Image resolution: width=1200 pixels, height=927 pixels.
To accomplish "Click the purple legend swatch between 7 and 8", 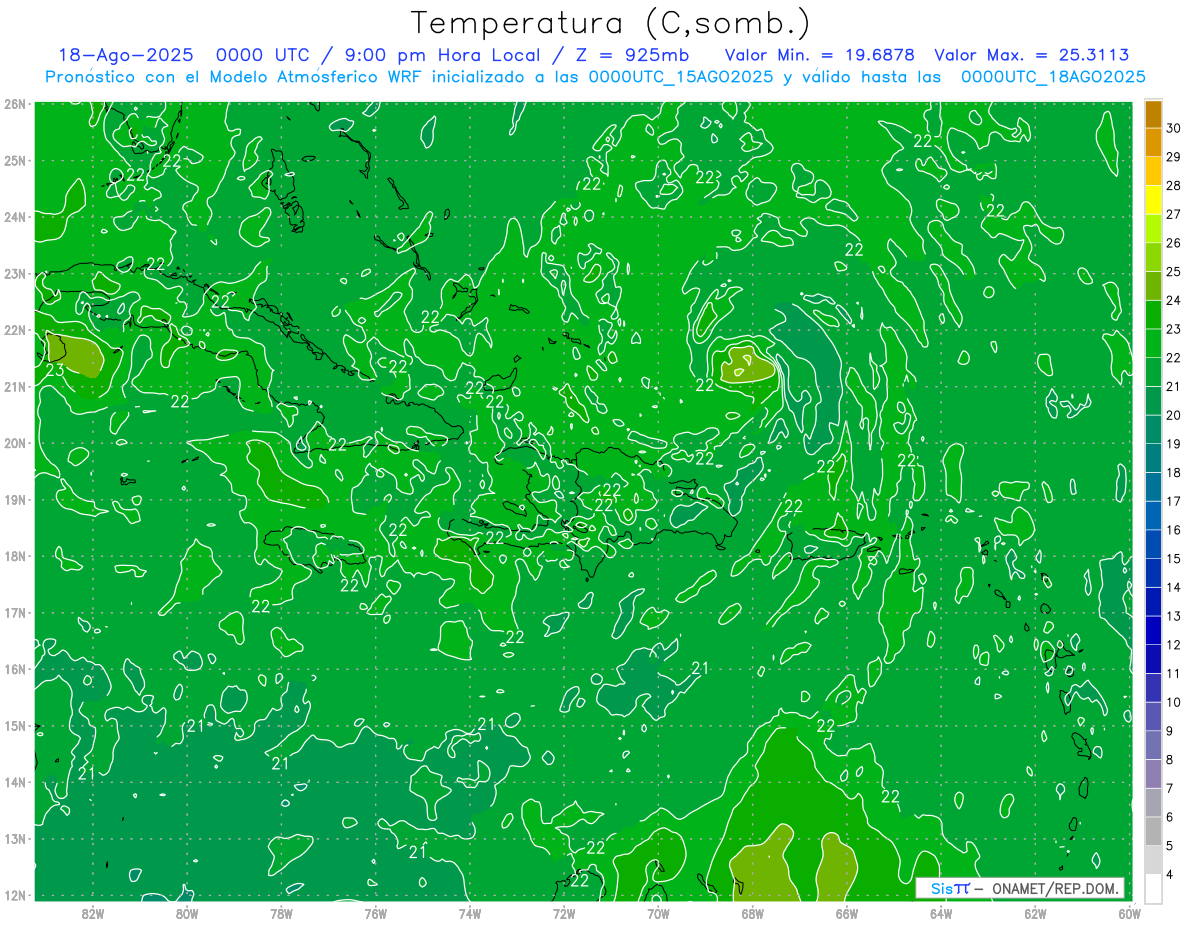I will pos(1153,774).
